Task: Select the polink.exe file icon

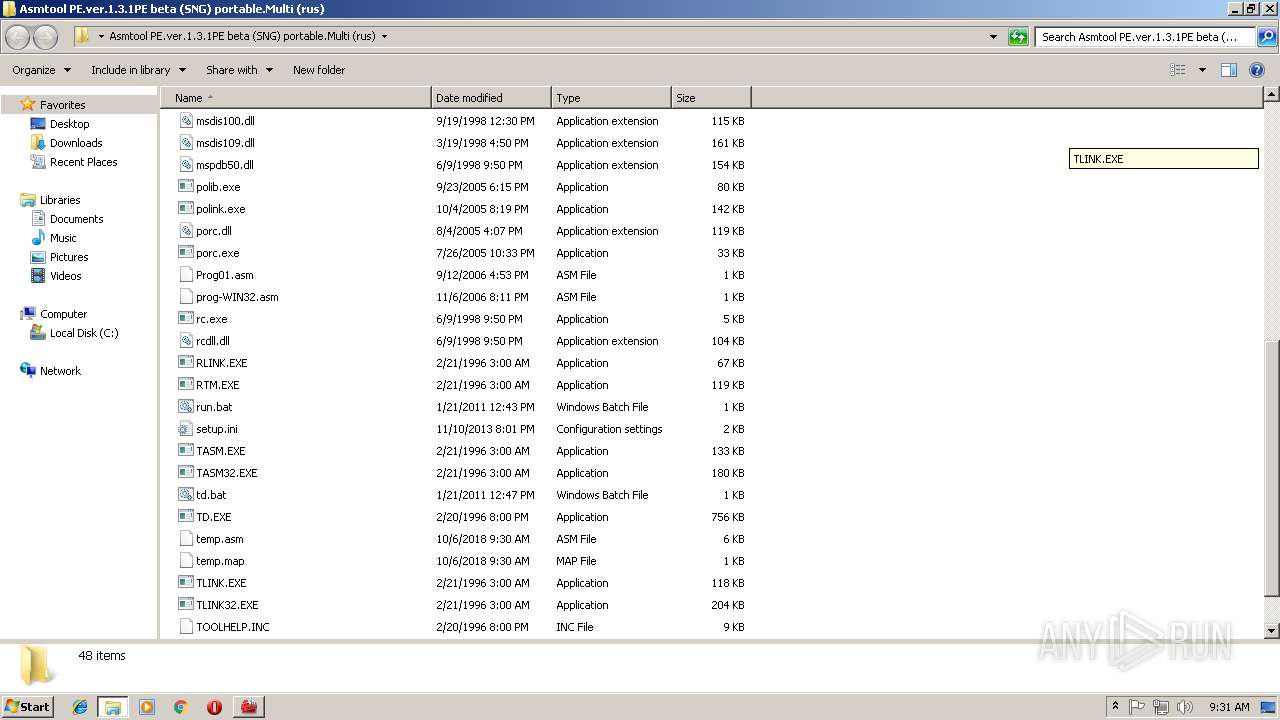Action: 185,208
